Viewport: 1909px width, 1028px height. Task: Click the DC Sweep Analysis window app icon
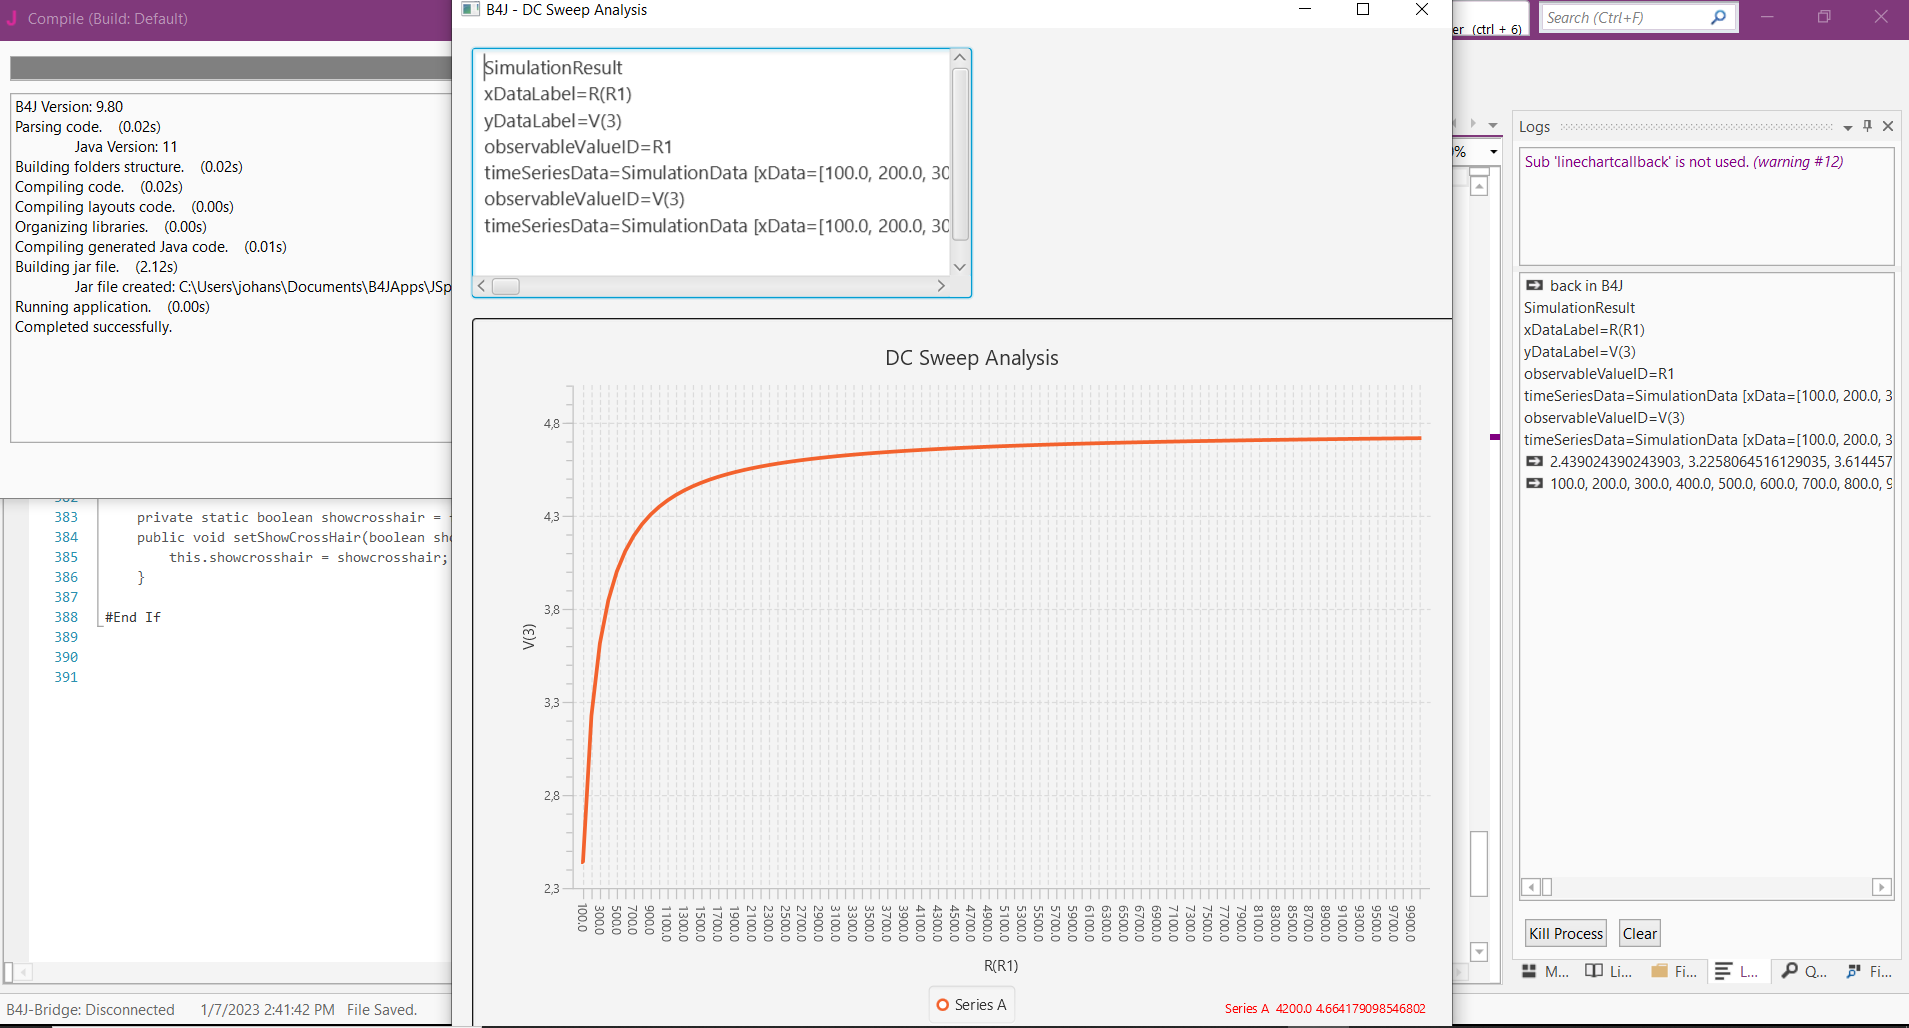(470, 10)
